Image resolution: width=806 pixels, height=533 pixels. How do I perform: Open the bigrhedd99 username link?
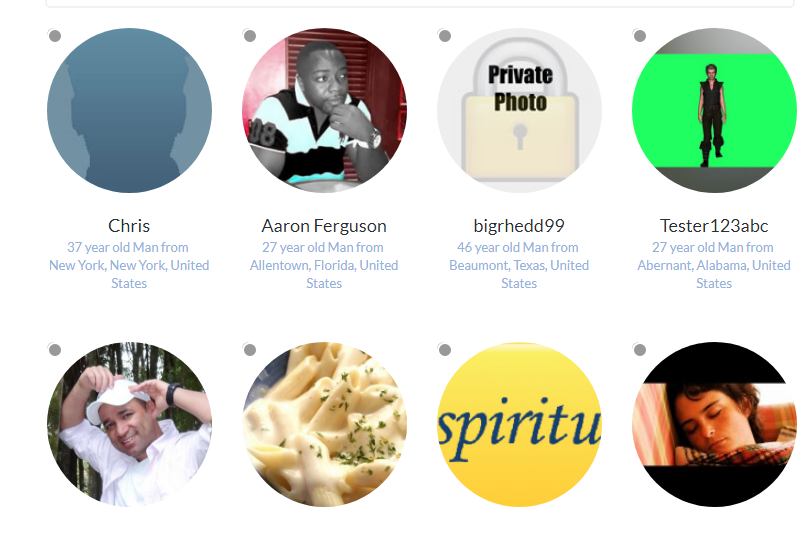point(519,226)
